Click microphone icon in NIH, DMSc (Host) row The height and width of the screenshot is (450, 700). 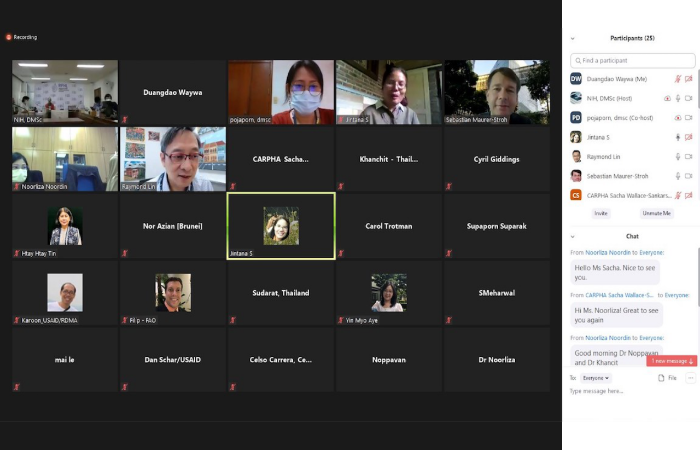(678, 98)
